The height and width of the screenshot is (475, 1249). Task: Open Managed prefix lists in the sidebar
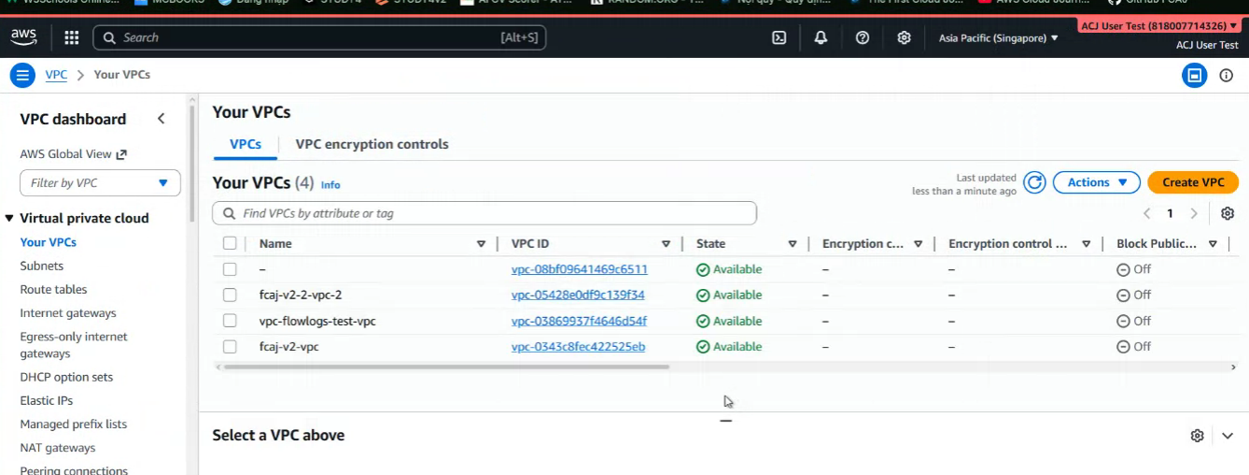click(x=73, y=424)
